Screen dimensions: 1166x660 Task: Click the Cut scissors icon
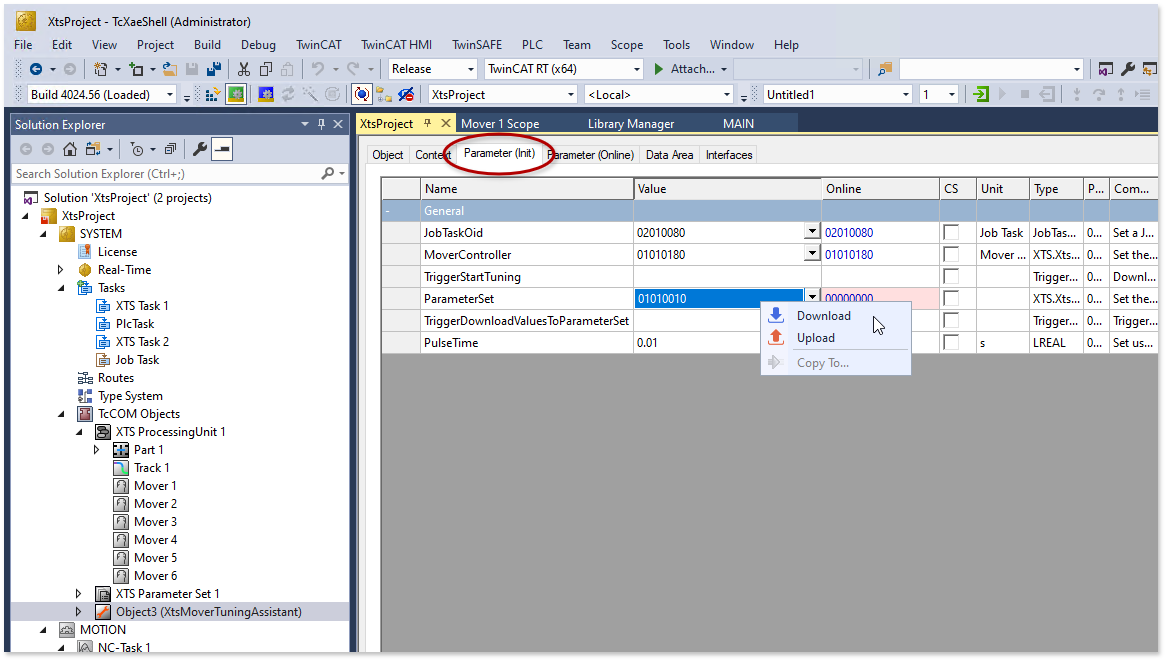pyautogui.click(x=244, y=69)
